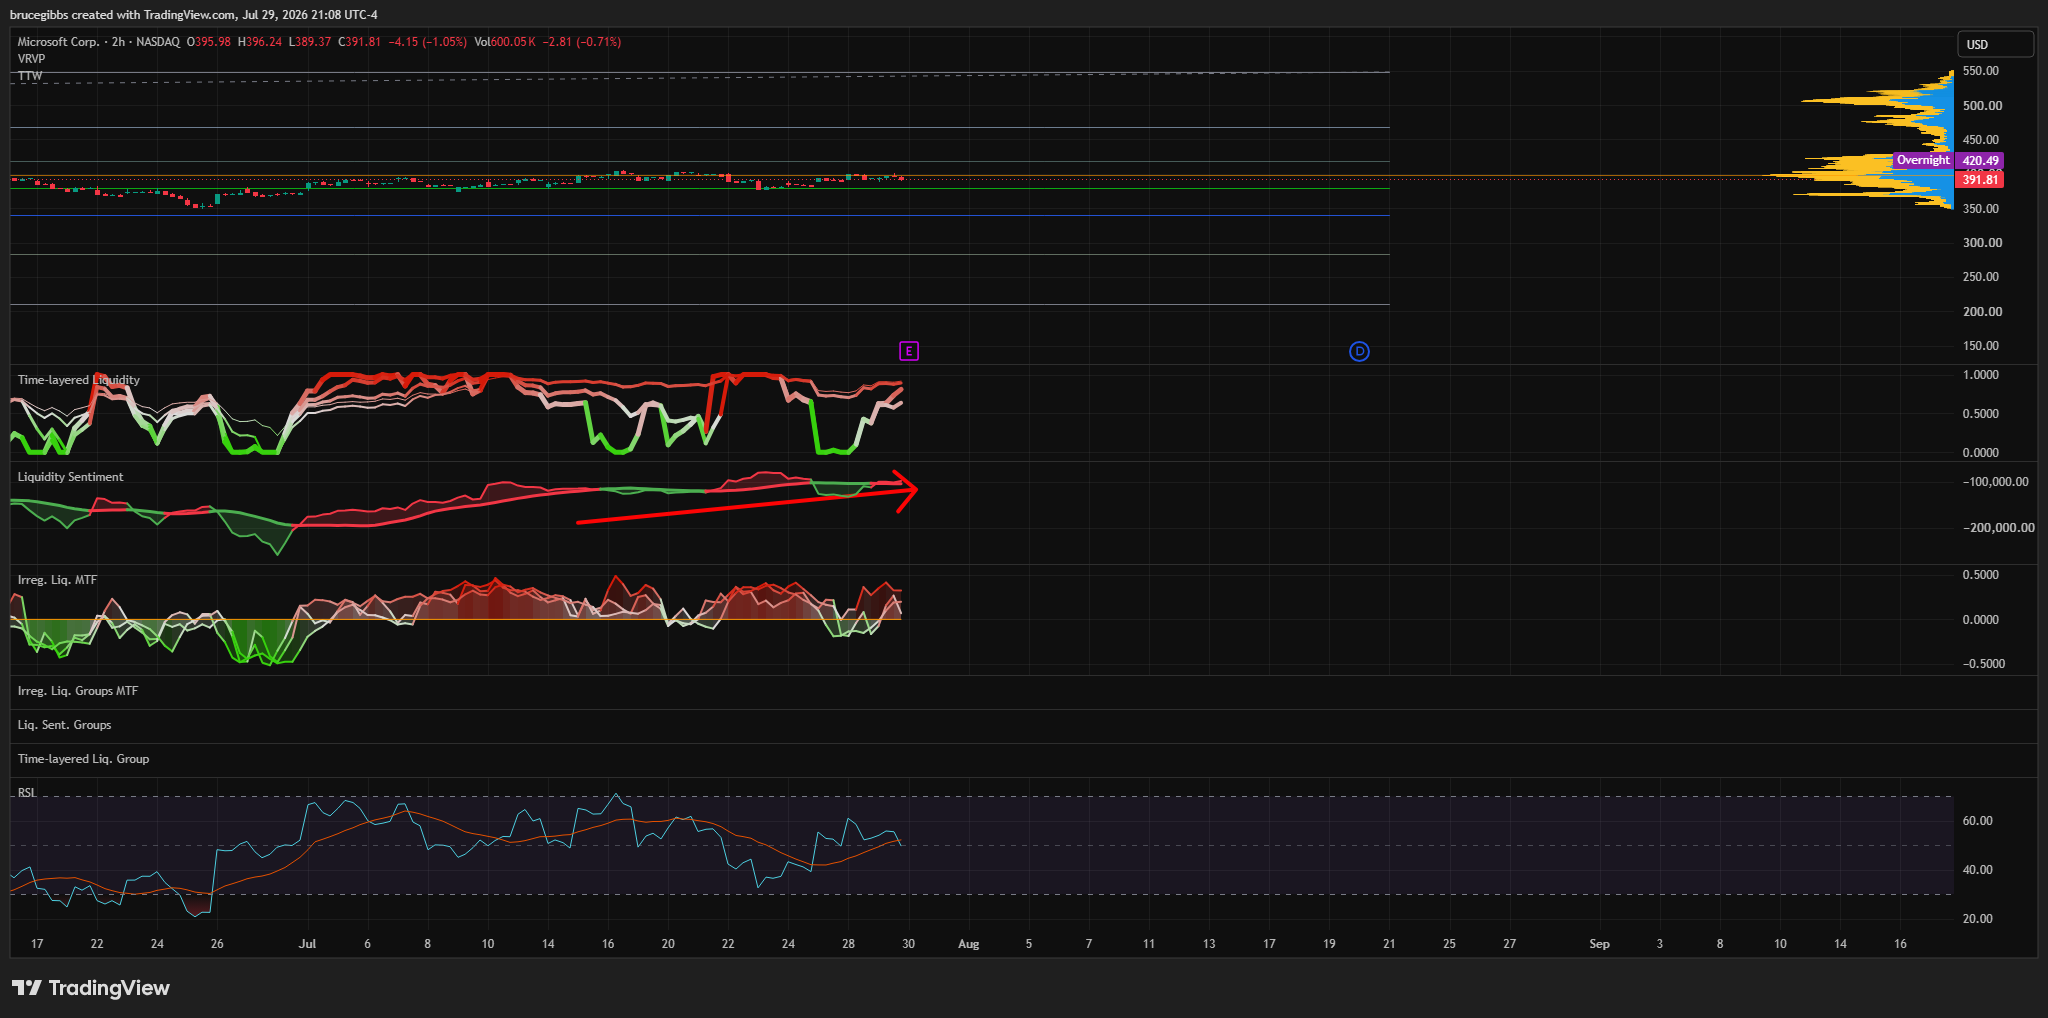Click the TradingView logo at bottom left

(x=91, y=988)
